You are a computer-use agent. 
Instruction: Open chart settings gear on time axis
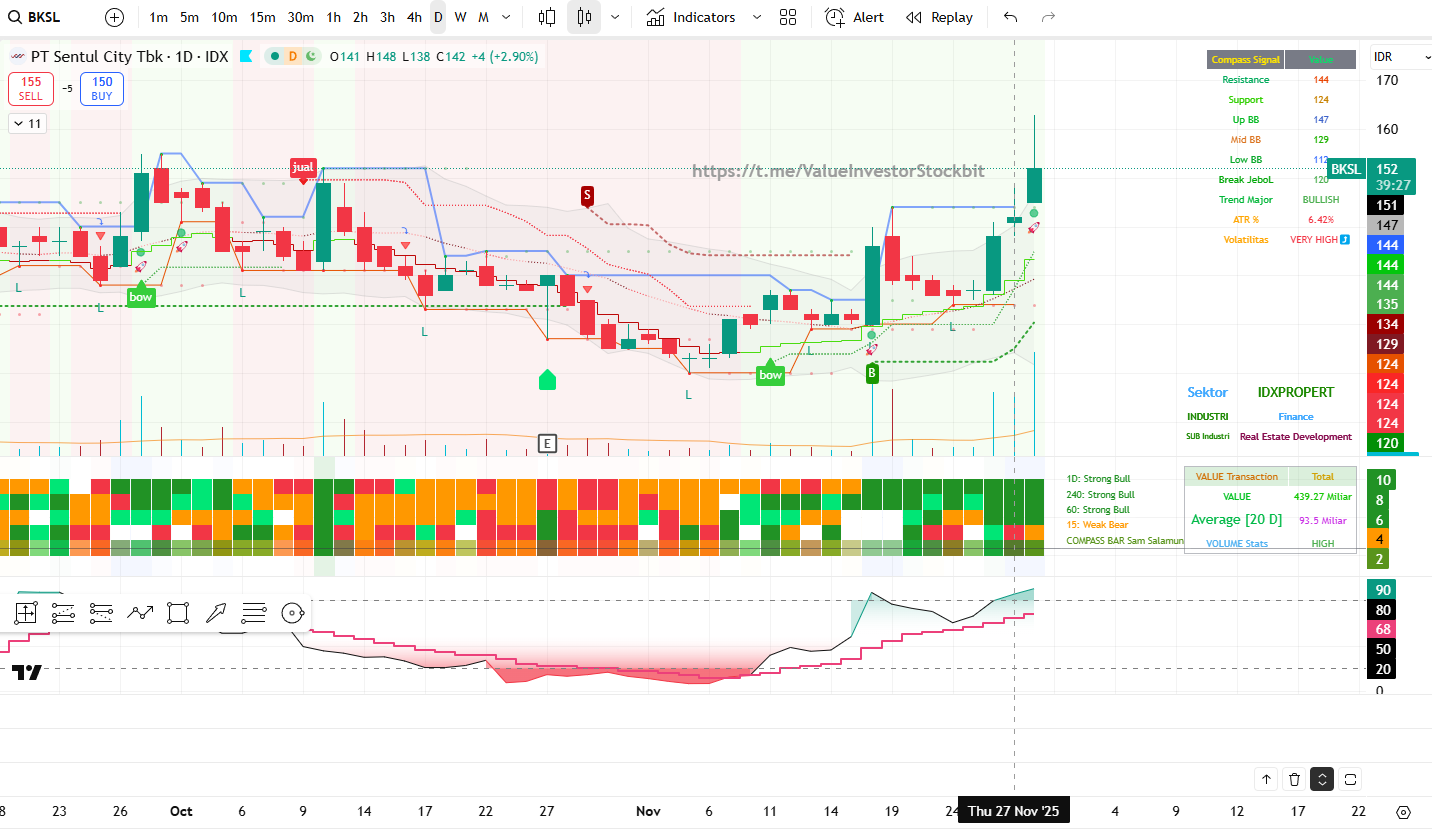[x=1403, y=812]
